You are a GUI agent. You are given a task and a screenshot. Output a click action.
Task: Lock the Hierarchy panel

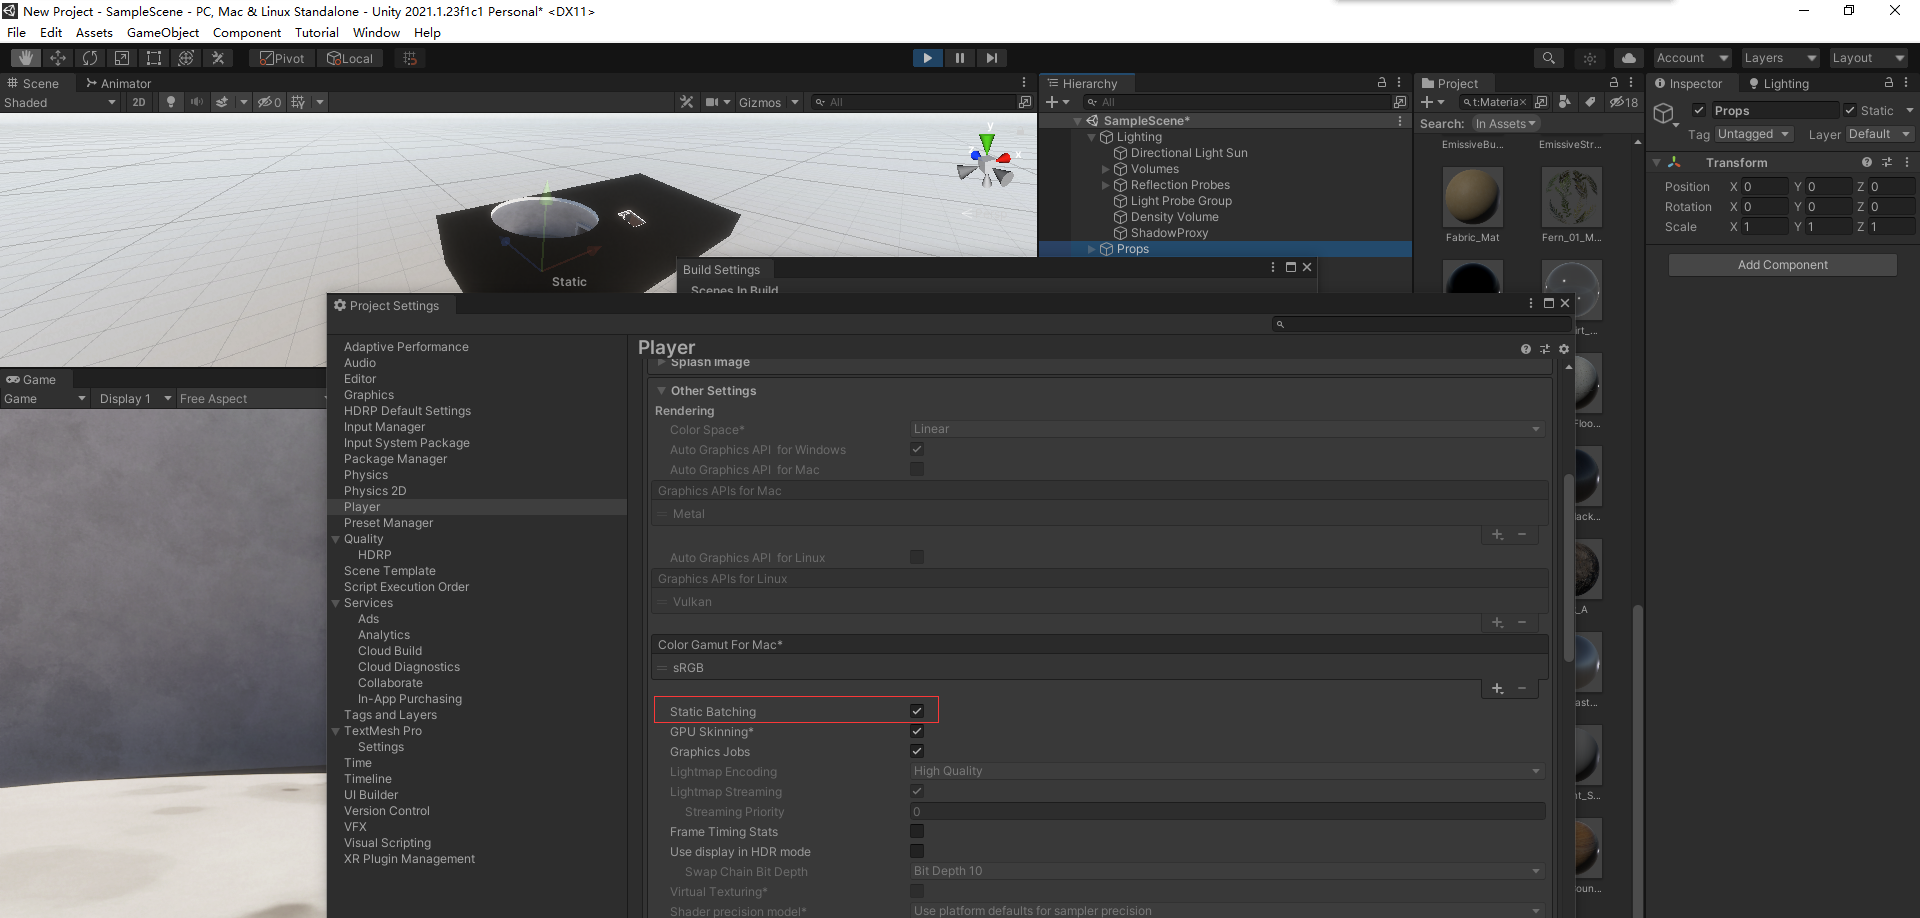pyautogui.click(x=1382, y=83)
